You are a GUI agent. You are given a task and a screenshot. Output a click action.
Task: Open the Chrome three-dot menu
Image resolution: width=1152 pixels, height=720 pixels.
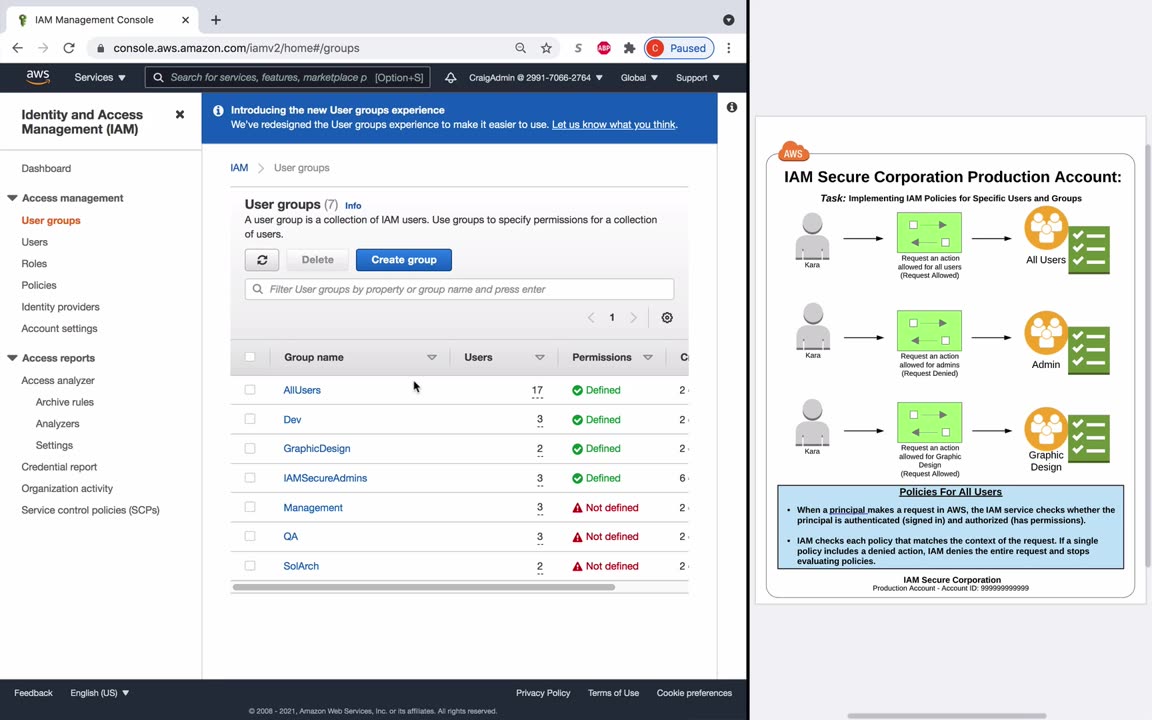point(729,48)
